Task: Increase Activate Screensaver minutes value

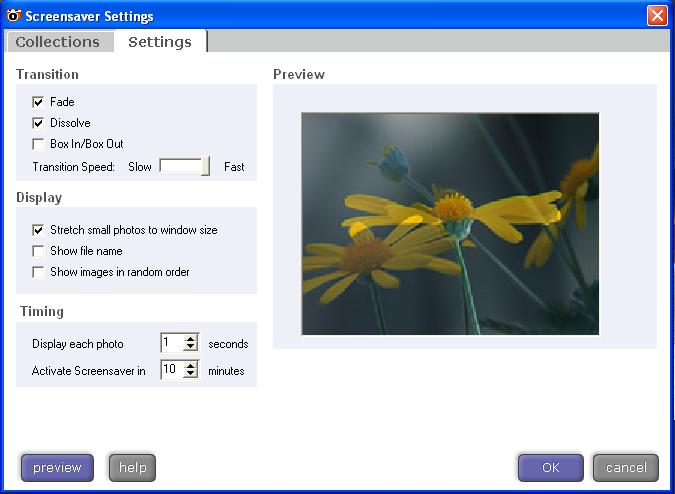Action: click(190, 365)
